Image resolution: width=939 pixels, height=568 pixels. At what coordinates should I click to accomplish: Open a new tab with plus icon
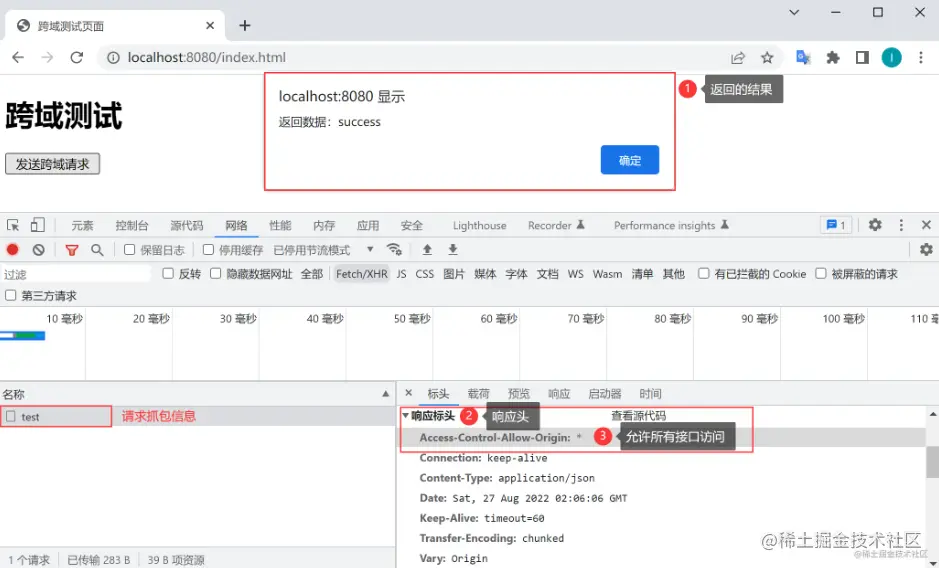click(x=244, y=25)
